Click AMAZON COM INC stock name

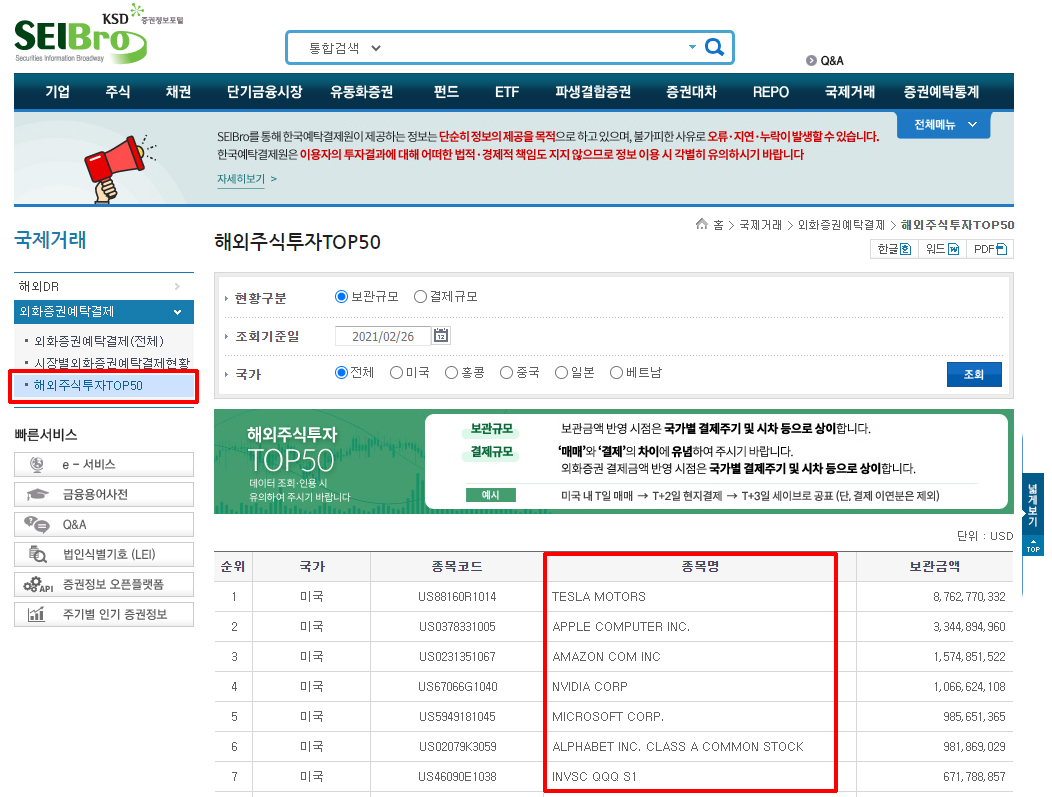(606, 657)
